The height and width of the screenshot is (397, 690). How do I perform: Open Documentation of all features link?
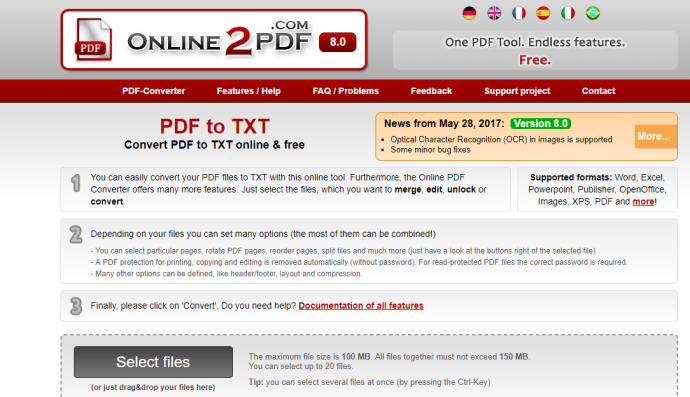click(361, 305)
